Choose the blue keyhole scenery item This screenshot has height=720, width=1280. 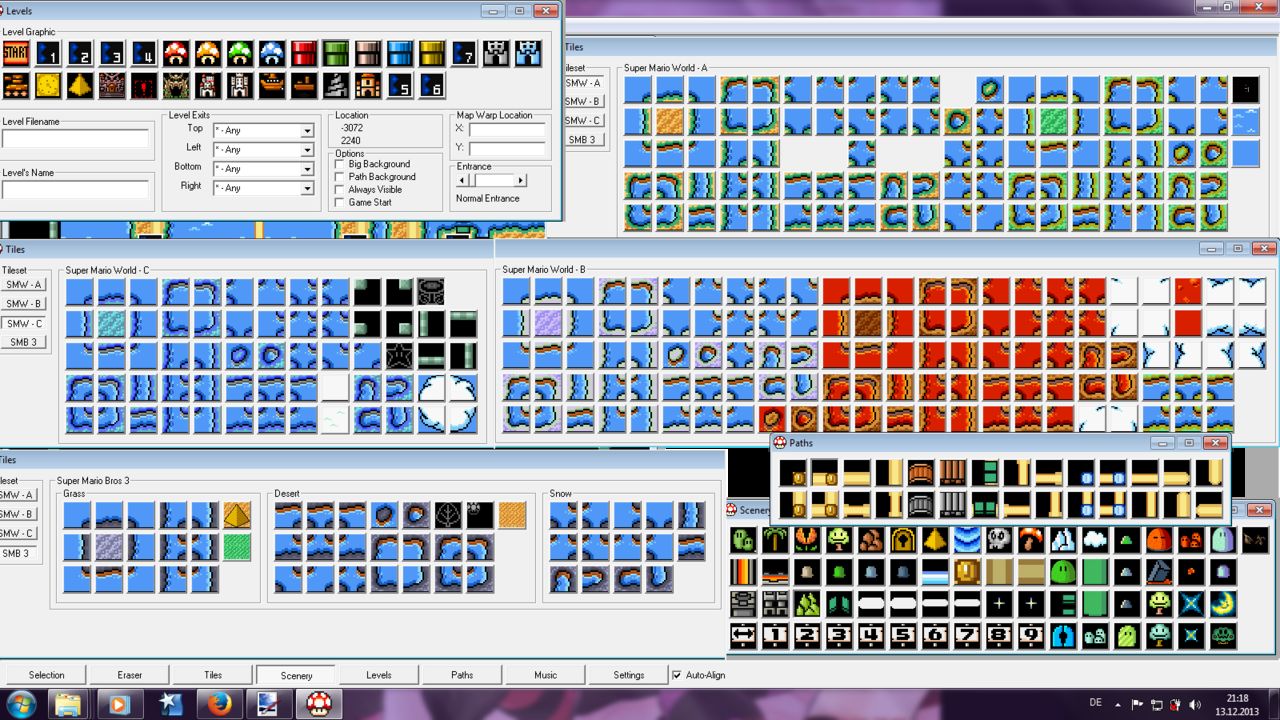(1063, 636)
